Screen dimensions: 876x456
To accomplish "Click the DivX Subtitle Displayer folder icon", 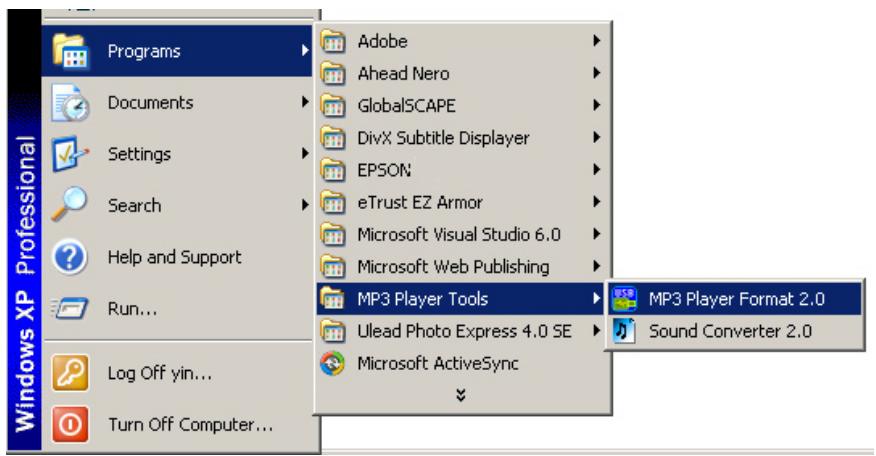I will coord(333,138).
